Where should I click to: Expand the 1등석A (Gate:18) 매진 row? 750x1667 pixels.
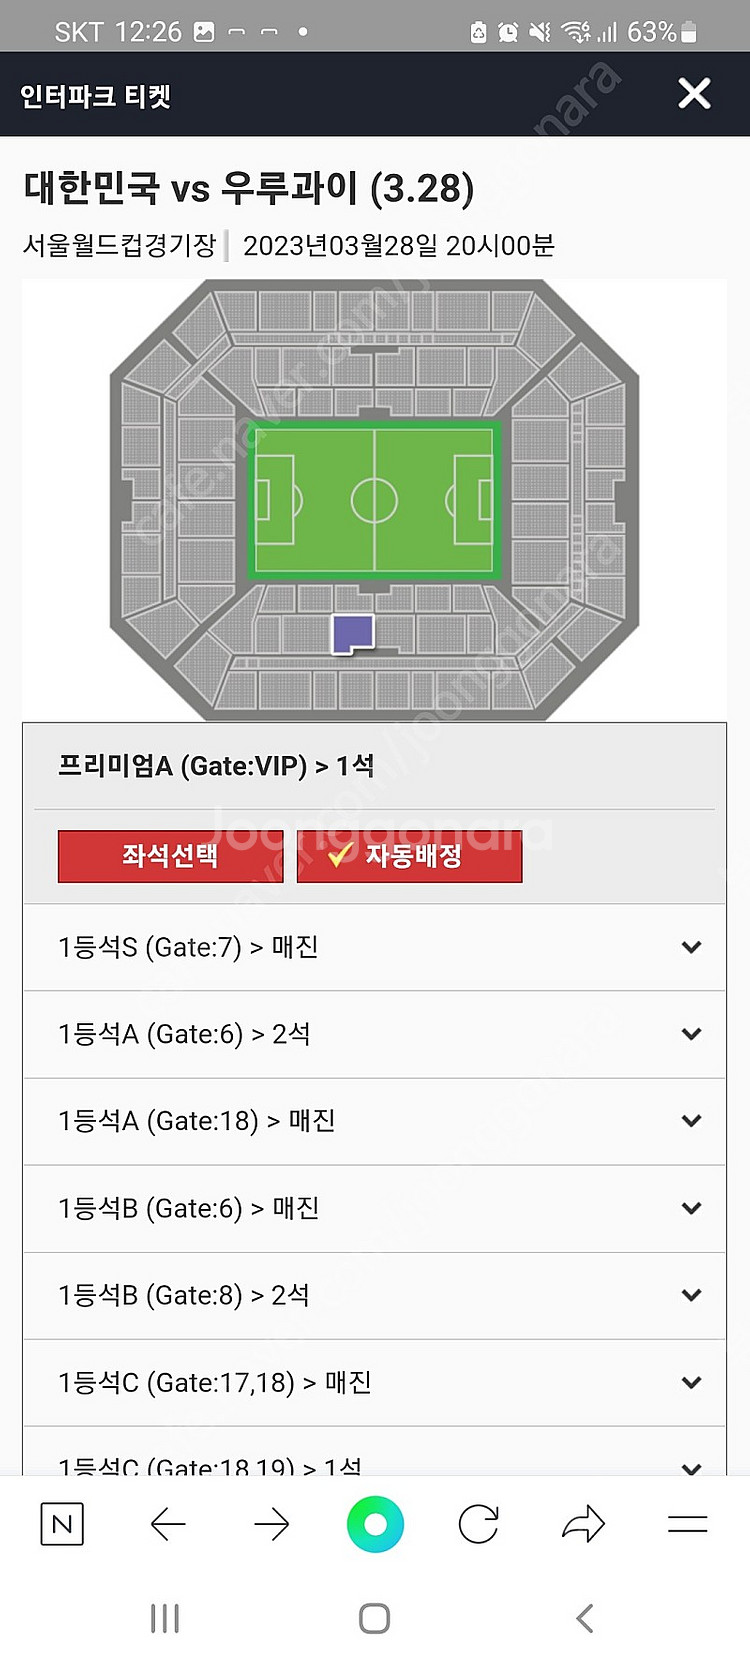[x=375, y=1121]
